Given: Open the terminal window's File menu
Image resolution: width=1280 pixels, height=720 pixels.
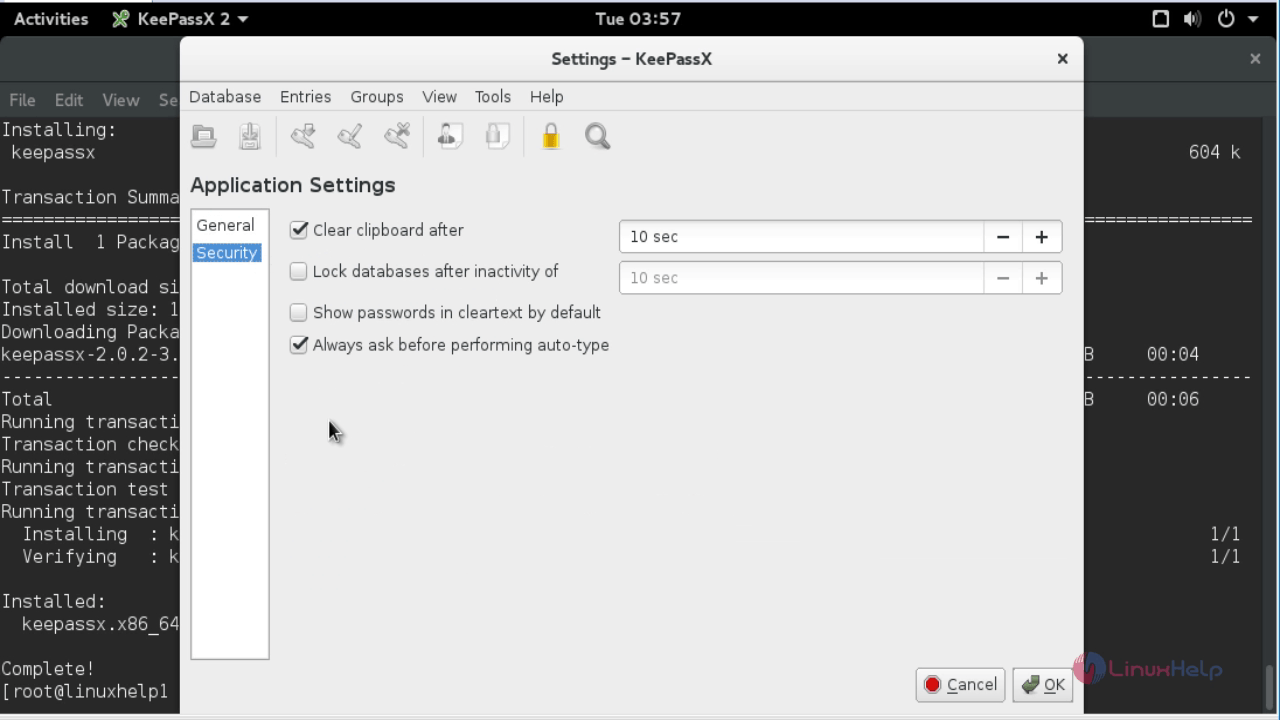Looking at the screenshot, I should click(x=22, y=100).
